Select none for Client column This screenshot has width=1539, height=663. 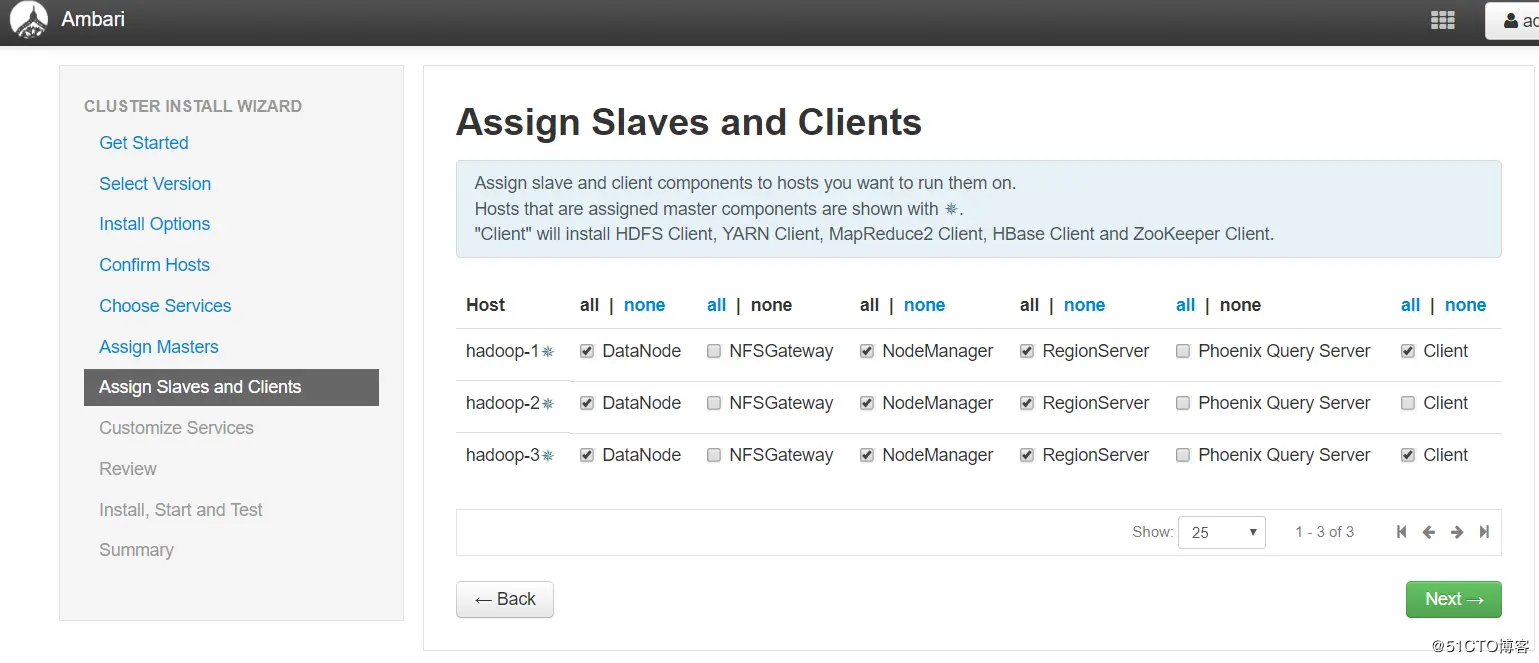(x=1465, y=305)
